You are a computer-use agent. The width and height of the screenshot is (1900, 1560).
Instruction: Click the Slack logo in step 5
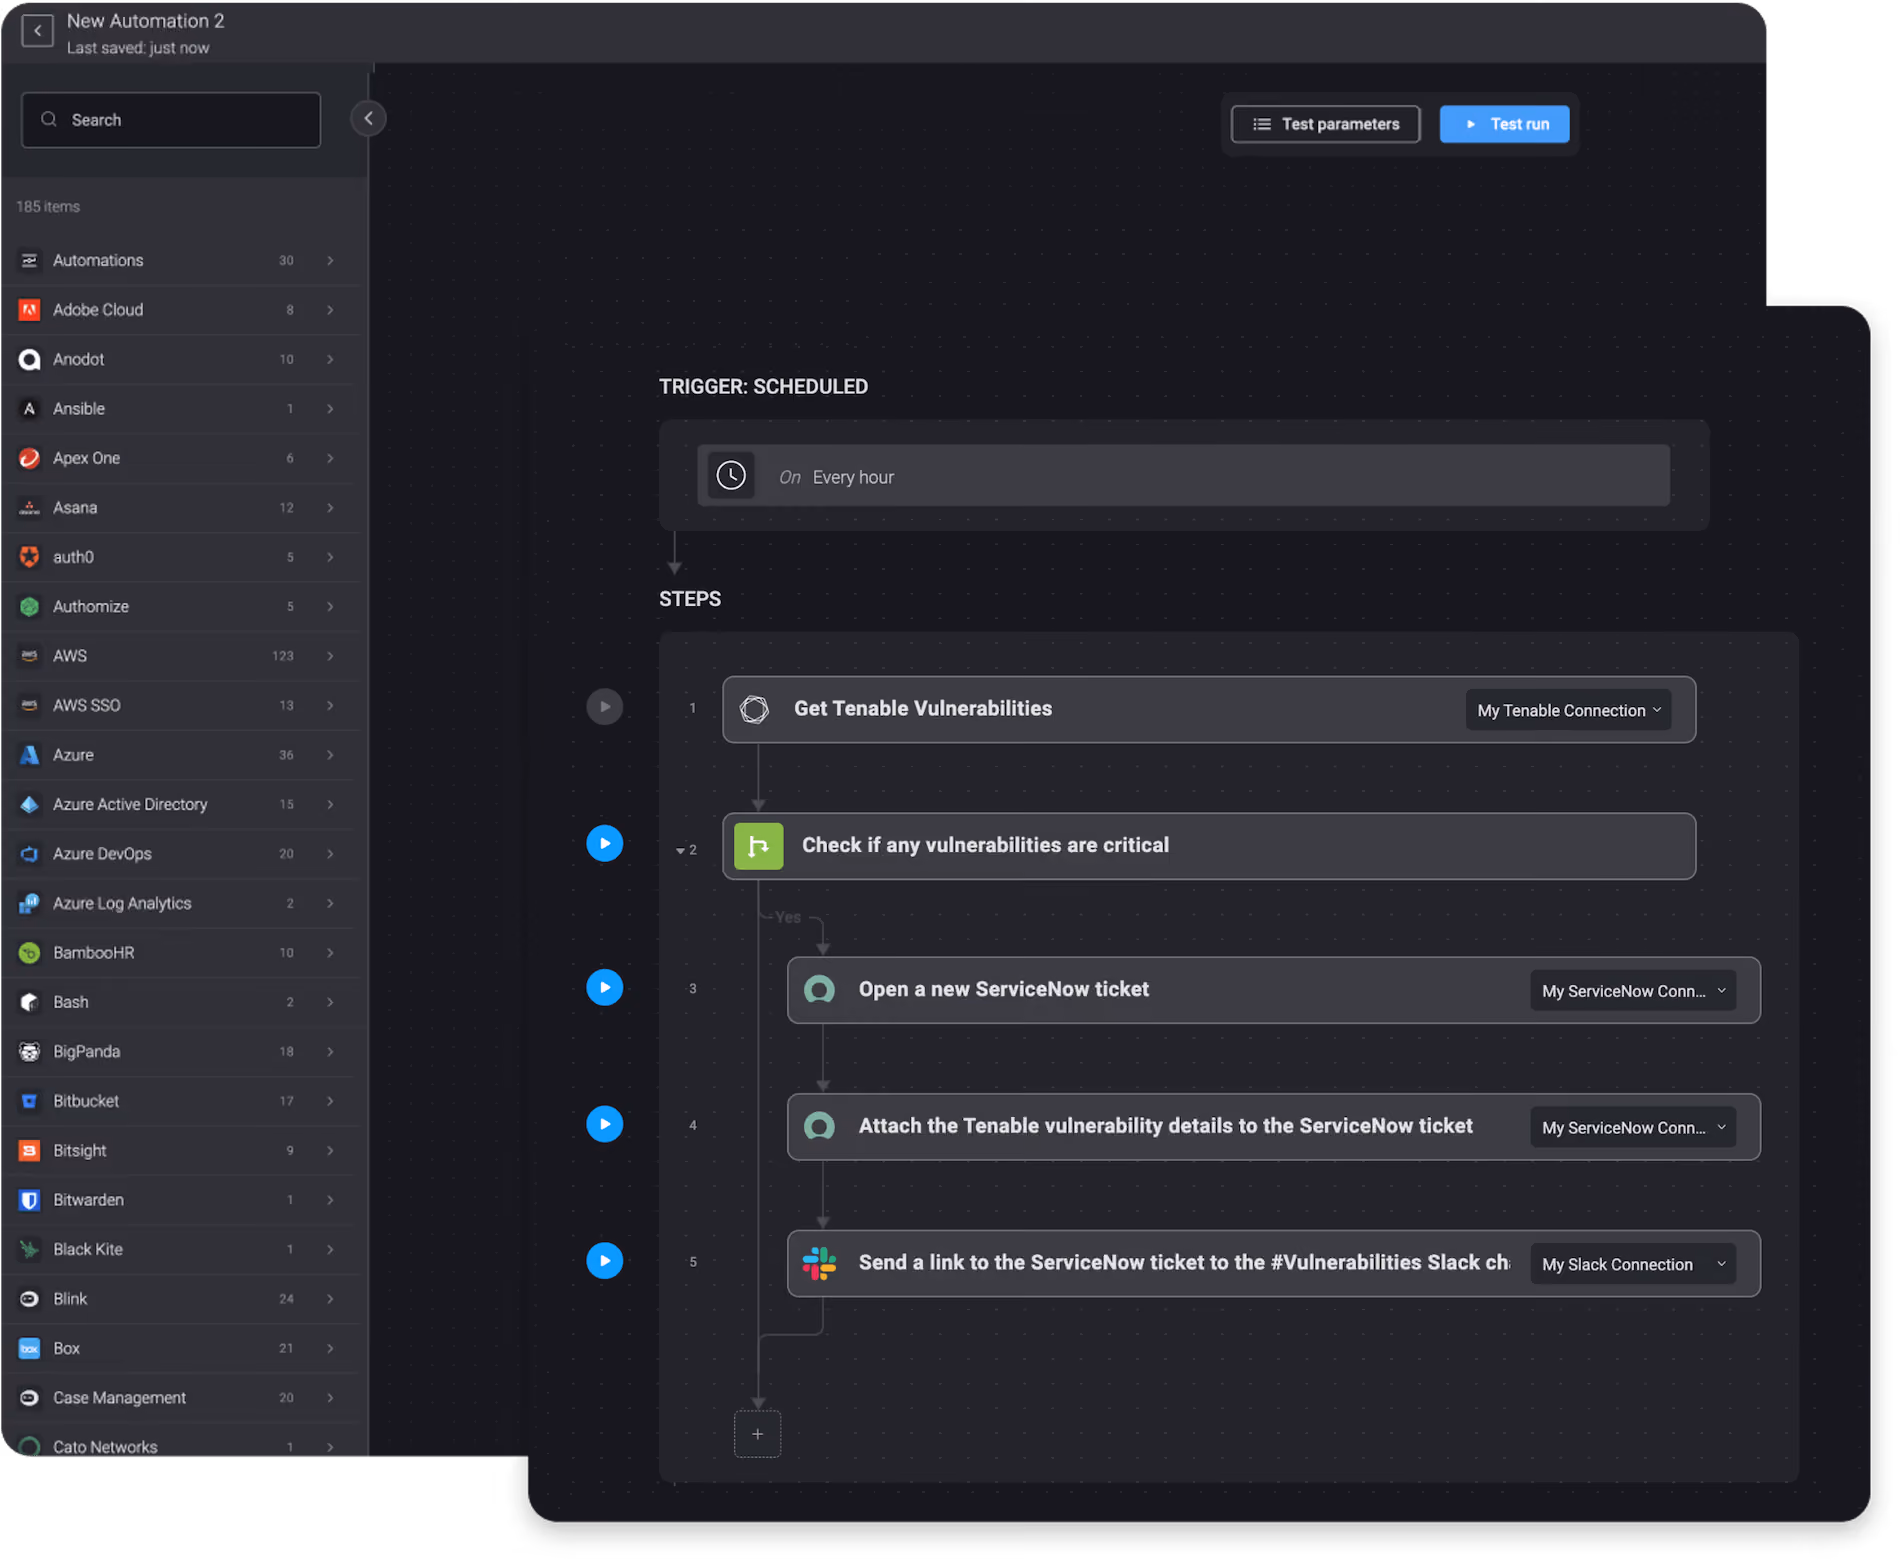tap(819, 1263)
